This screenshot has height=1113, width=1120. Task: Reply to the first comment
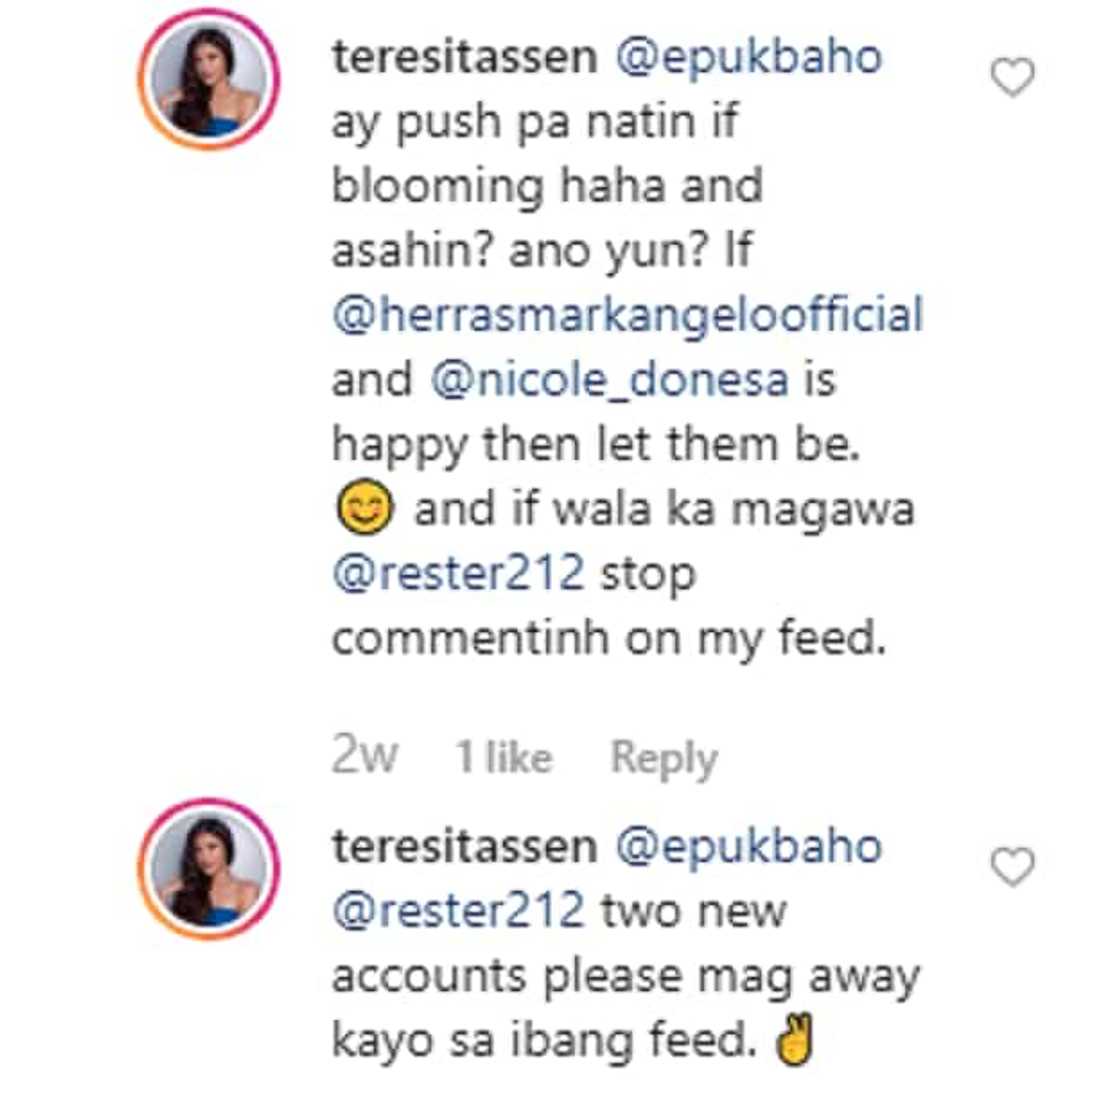coord(664,758)
